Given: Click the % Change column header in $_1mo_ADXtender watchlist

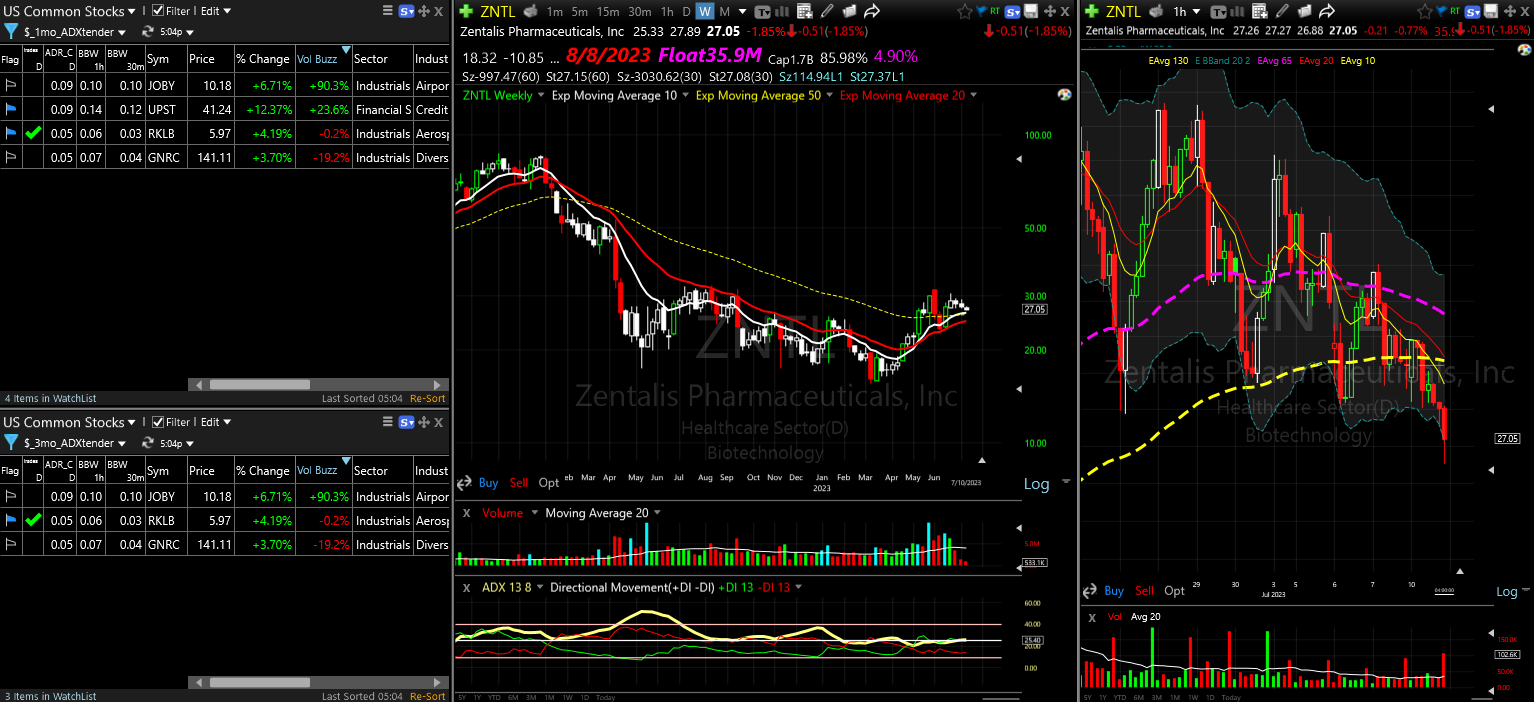Looking at the screenshot, I should [x=263, y=59].
